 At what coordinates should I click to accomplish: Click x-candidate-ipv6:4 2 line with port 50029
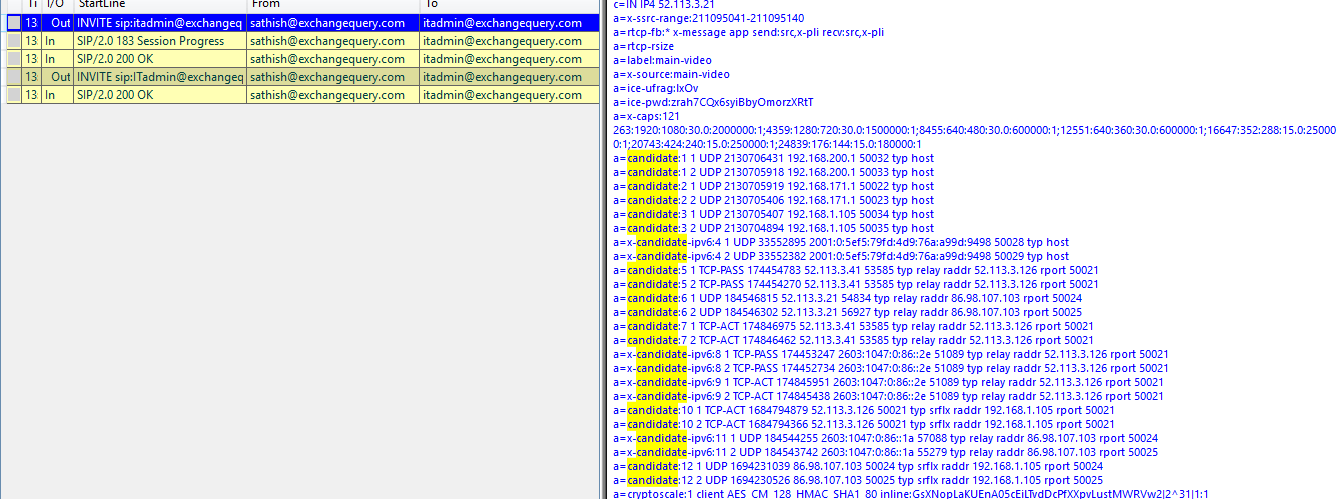pos(841,256)
